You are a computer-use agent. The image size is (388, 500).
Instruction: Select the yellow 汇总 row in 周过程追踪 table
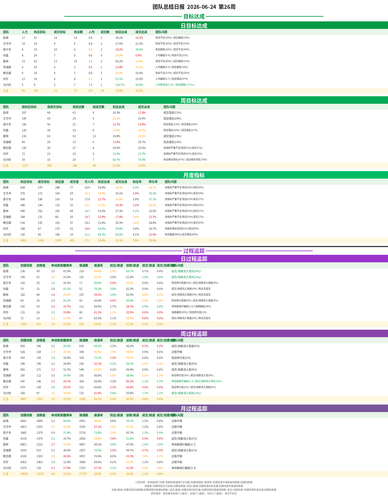pos(194,399)
